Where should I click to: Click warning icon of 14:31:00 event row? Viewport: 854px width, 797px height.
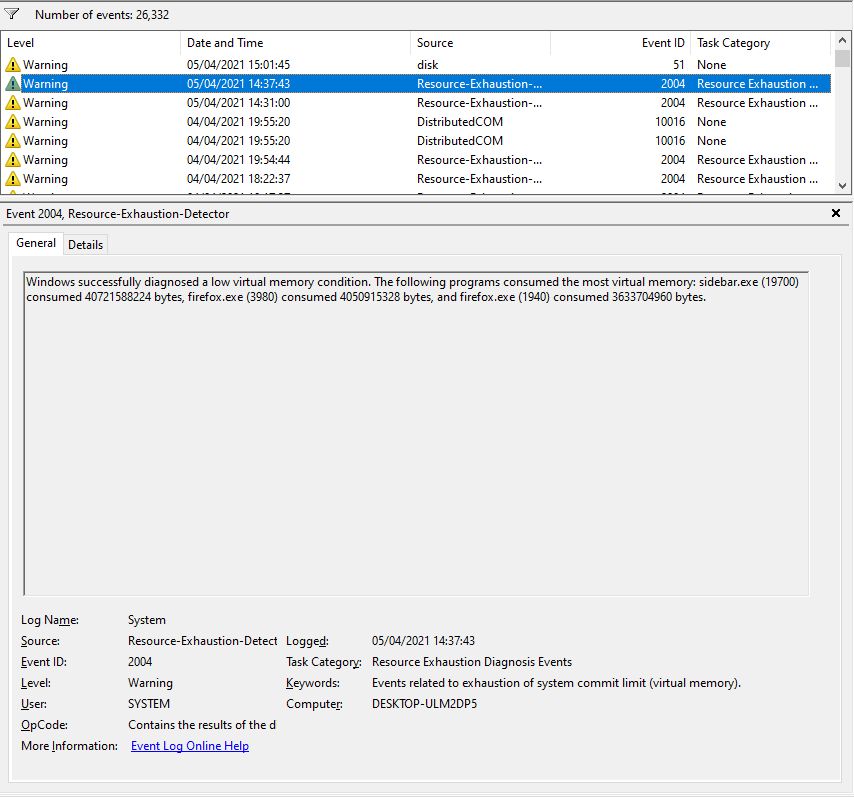click(x=13, y=103)
